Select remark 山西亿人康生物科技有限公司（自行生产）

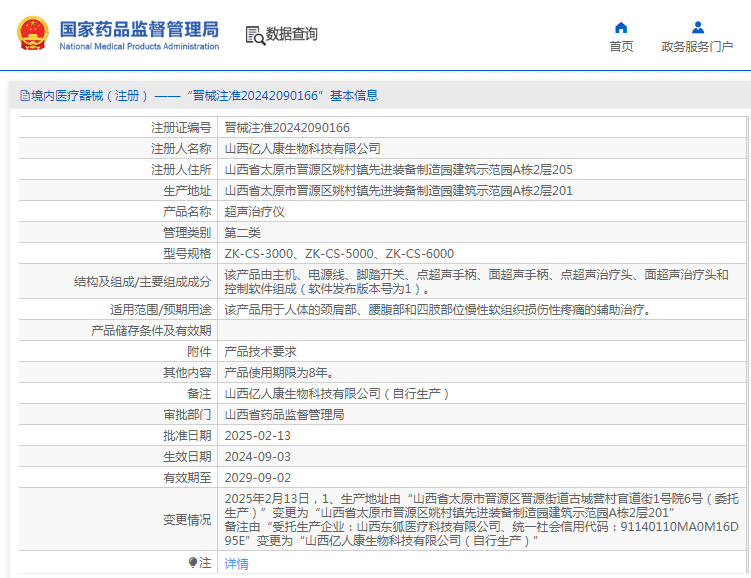point(337,394)
